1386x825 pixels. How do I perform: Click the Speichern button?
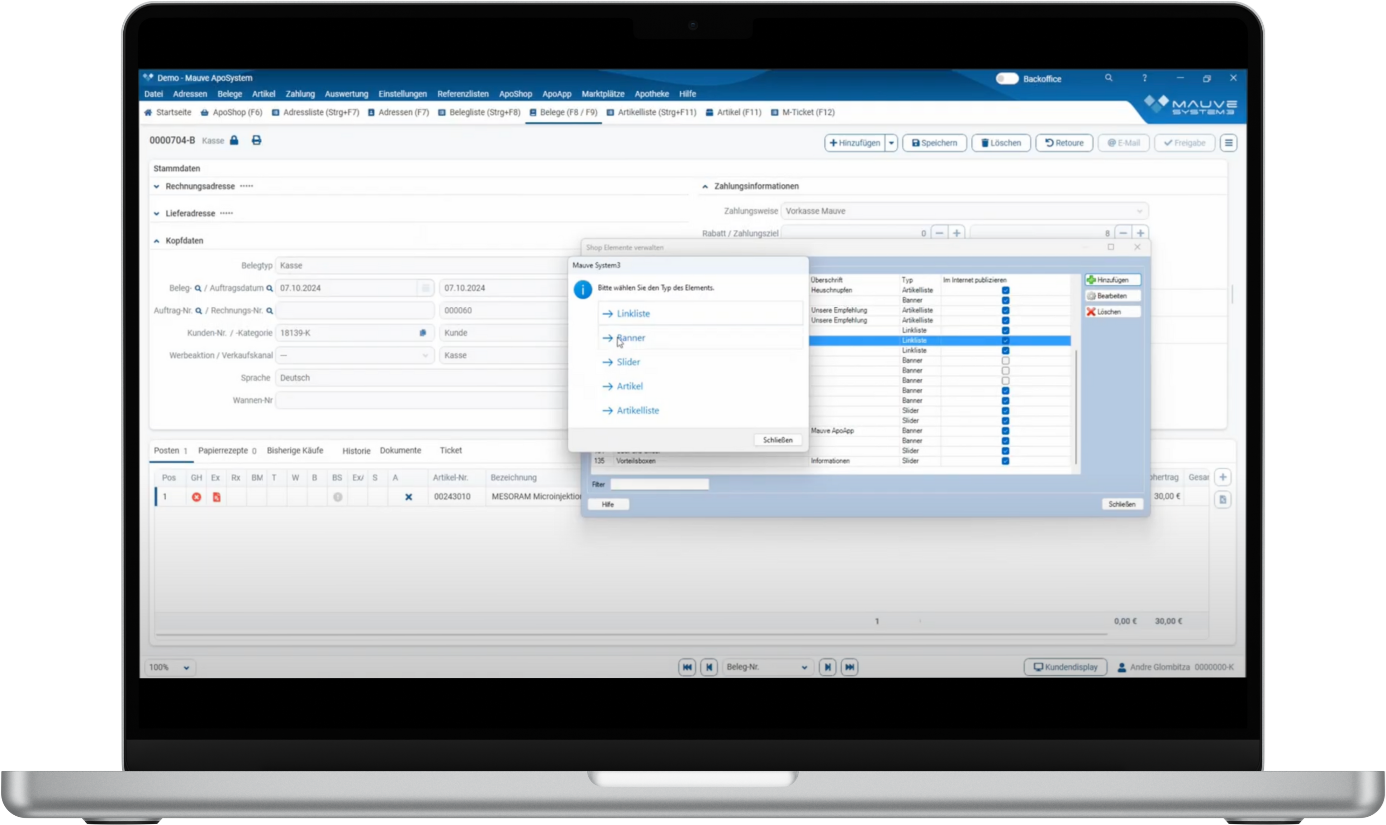[x=934, y=143]
